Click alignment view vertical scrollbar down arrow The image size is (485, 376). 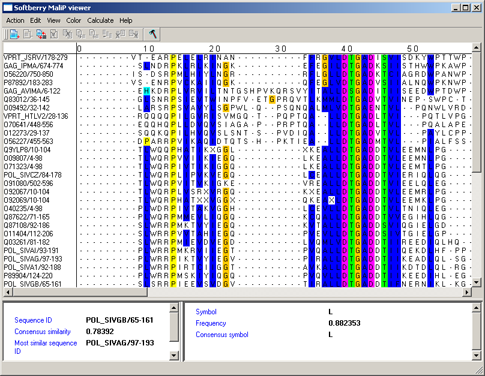coord(476,282)
